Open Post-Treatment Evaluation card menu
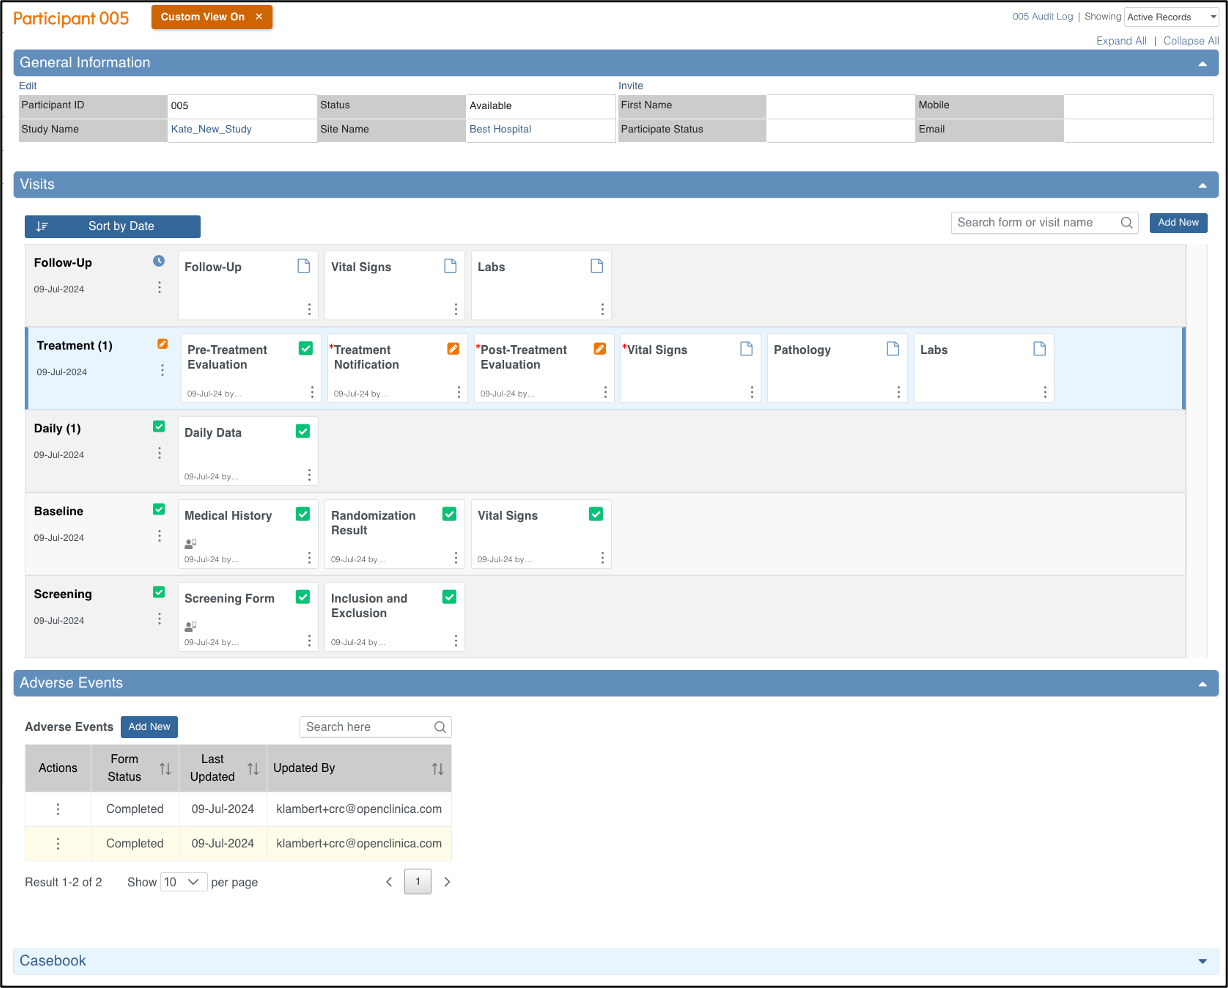The width and height of the screenshot is (1228, 988). pos(605,392)
